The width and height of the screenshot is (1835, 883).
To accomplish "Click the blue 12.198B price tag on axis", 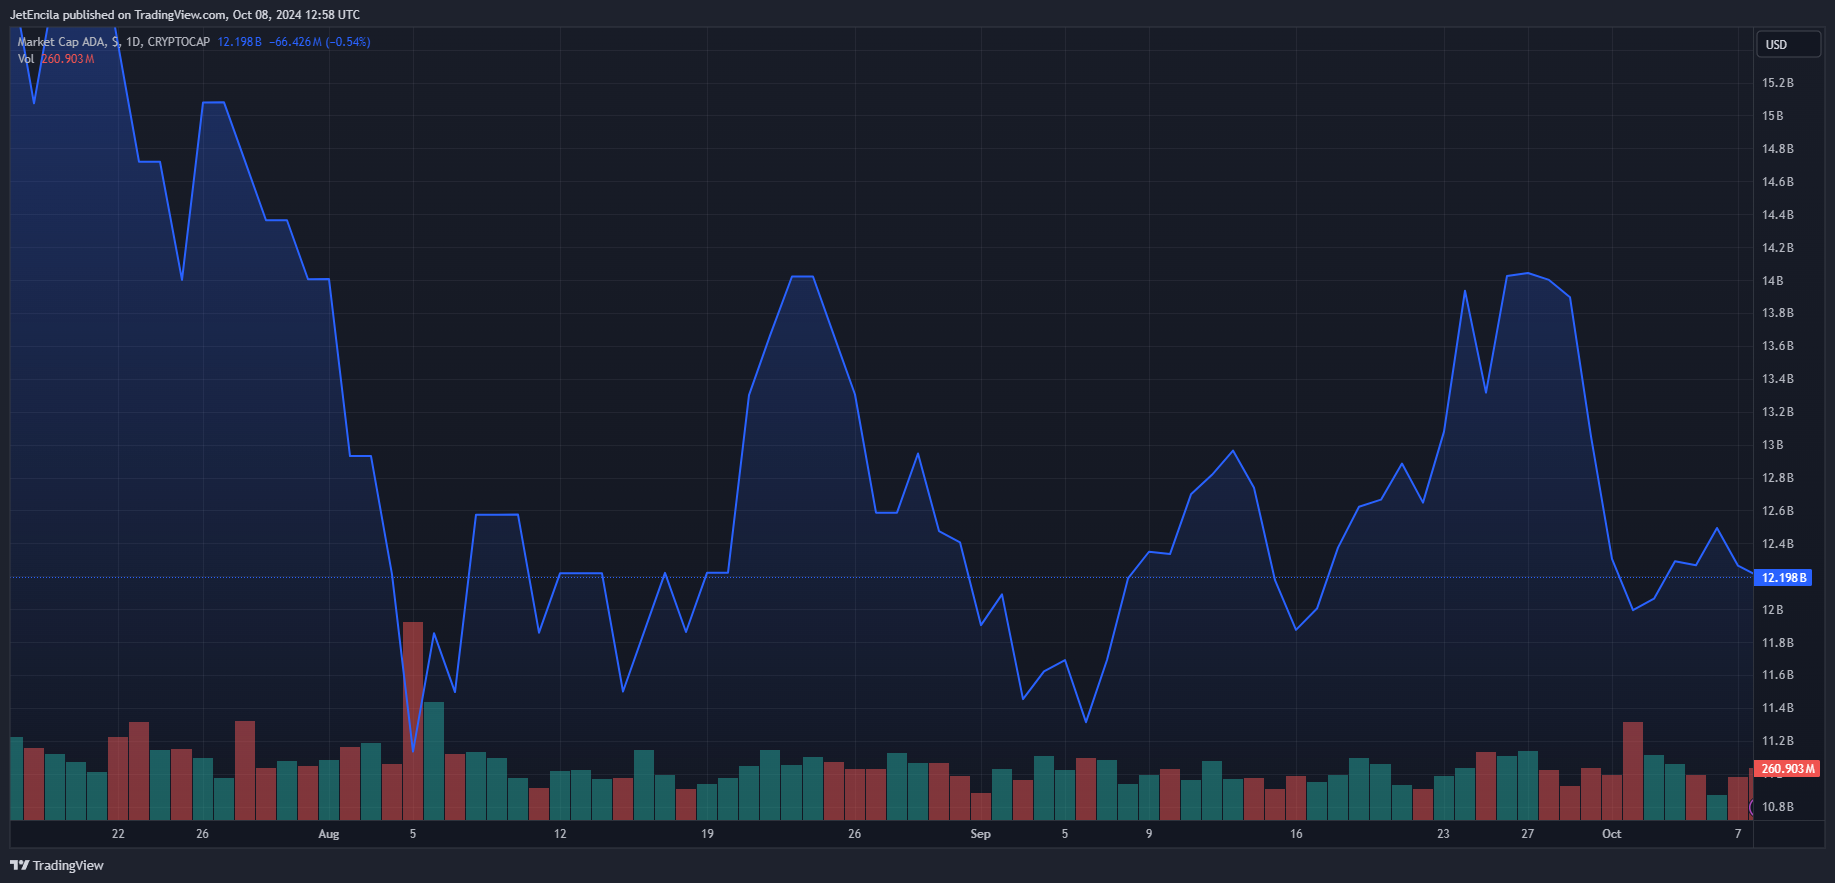I will [x=1783, y=578].
